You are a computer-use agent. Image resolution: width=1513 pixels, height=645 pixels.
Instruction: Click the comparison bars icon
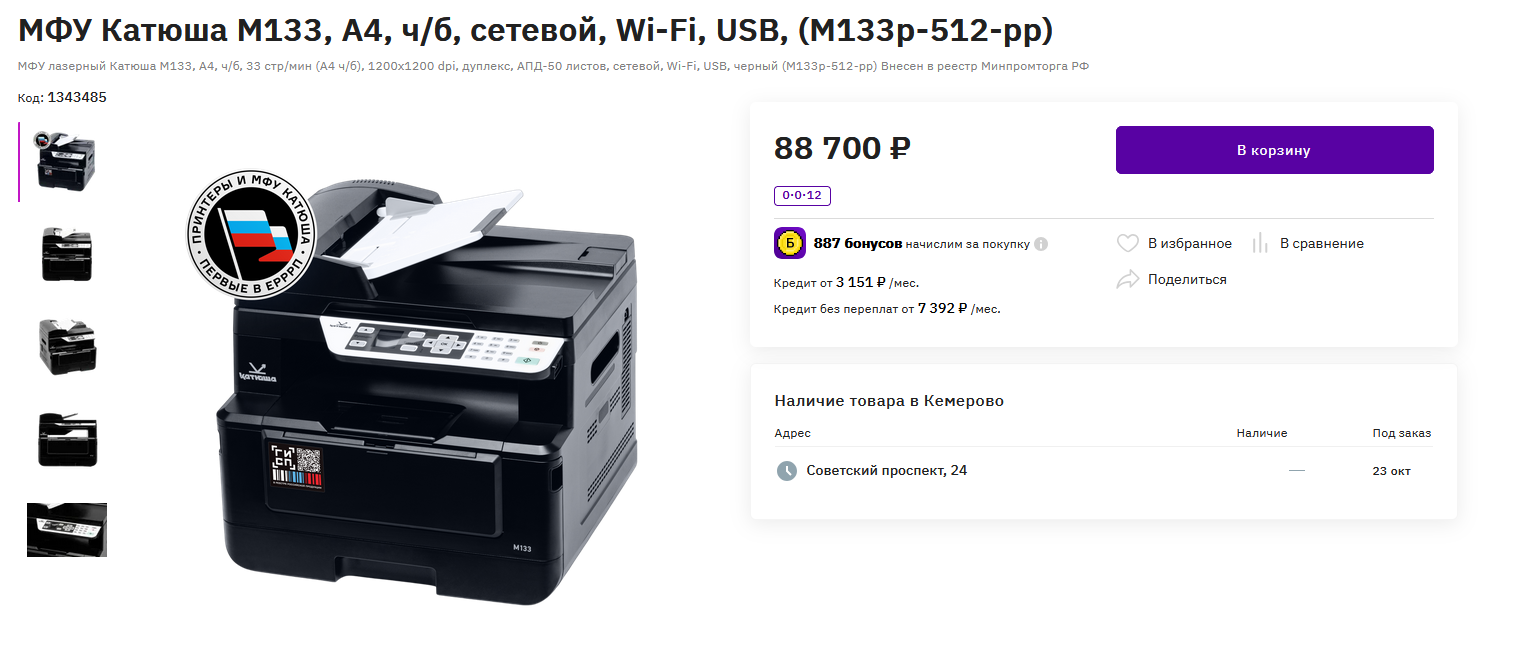coord(1260,243)
